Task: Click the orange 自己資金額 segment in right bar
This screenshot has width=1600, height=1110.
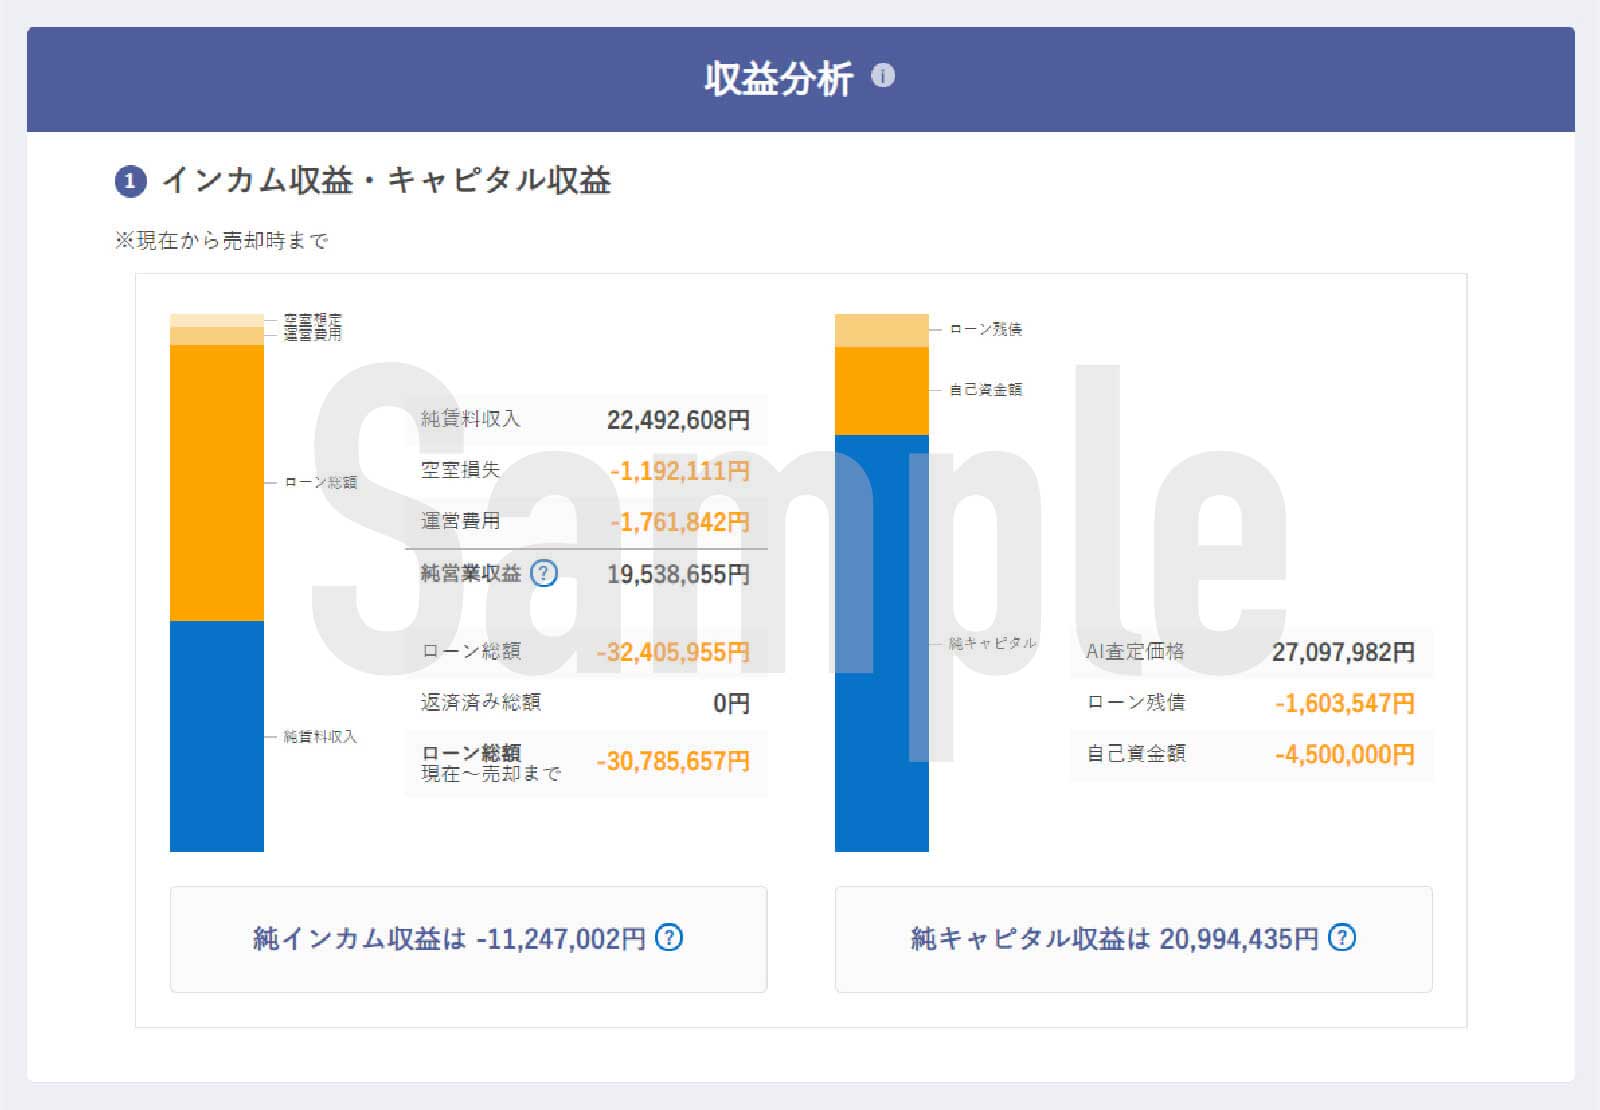Action: click(x=881, y=390)
